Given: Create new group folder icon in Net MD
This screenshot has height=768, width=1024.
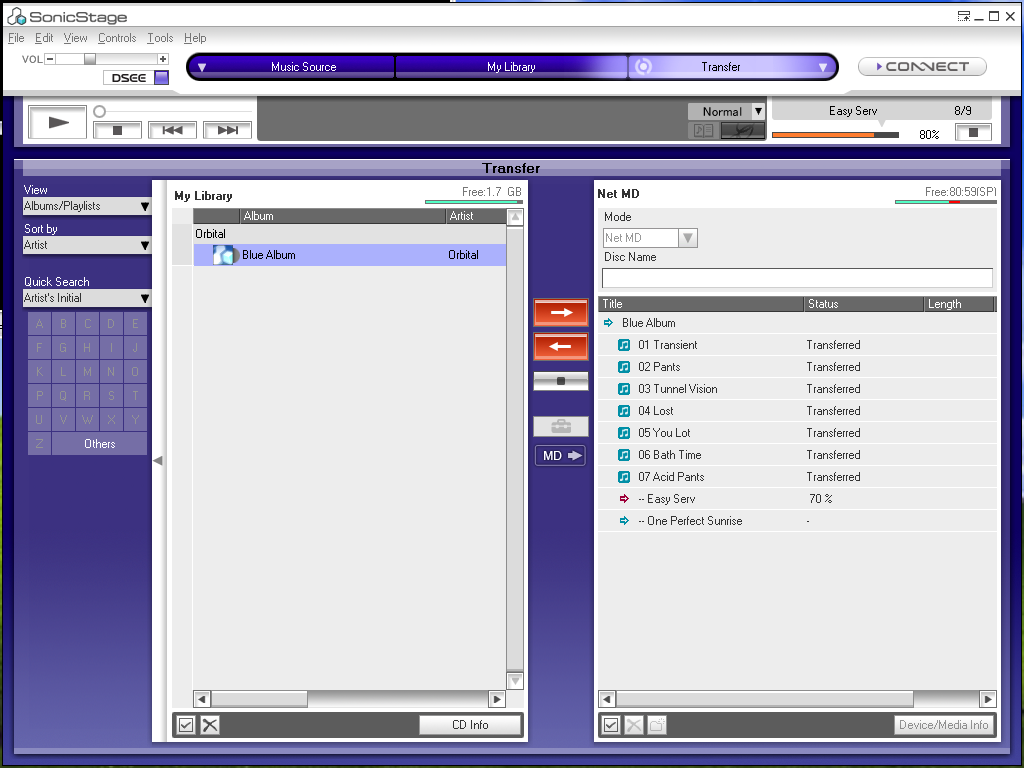Looking at the screenshot, I should coord(657,725).
